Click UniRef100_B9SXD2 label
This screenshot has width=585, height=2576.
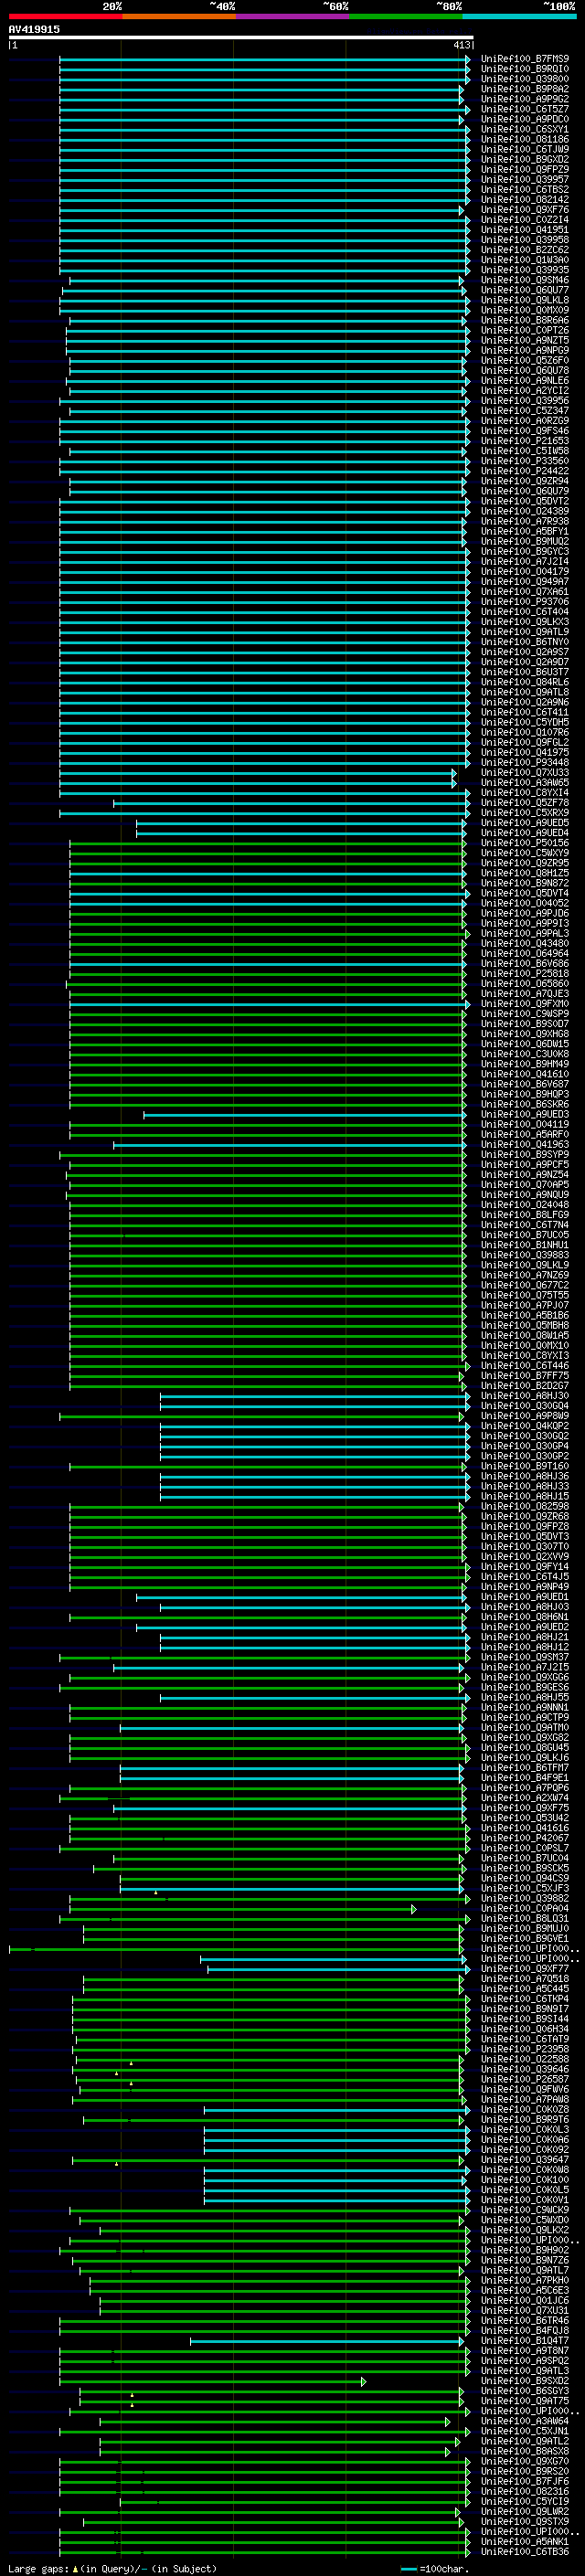pyautogui.click(x=525, y=2381)
